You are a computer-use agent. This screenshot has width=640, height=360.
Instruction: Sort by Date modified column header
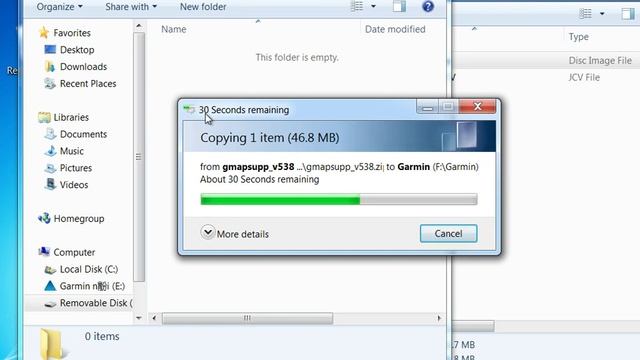tap(395, 29)
